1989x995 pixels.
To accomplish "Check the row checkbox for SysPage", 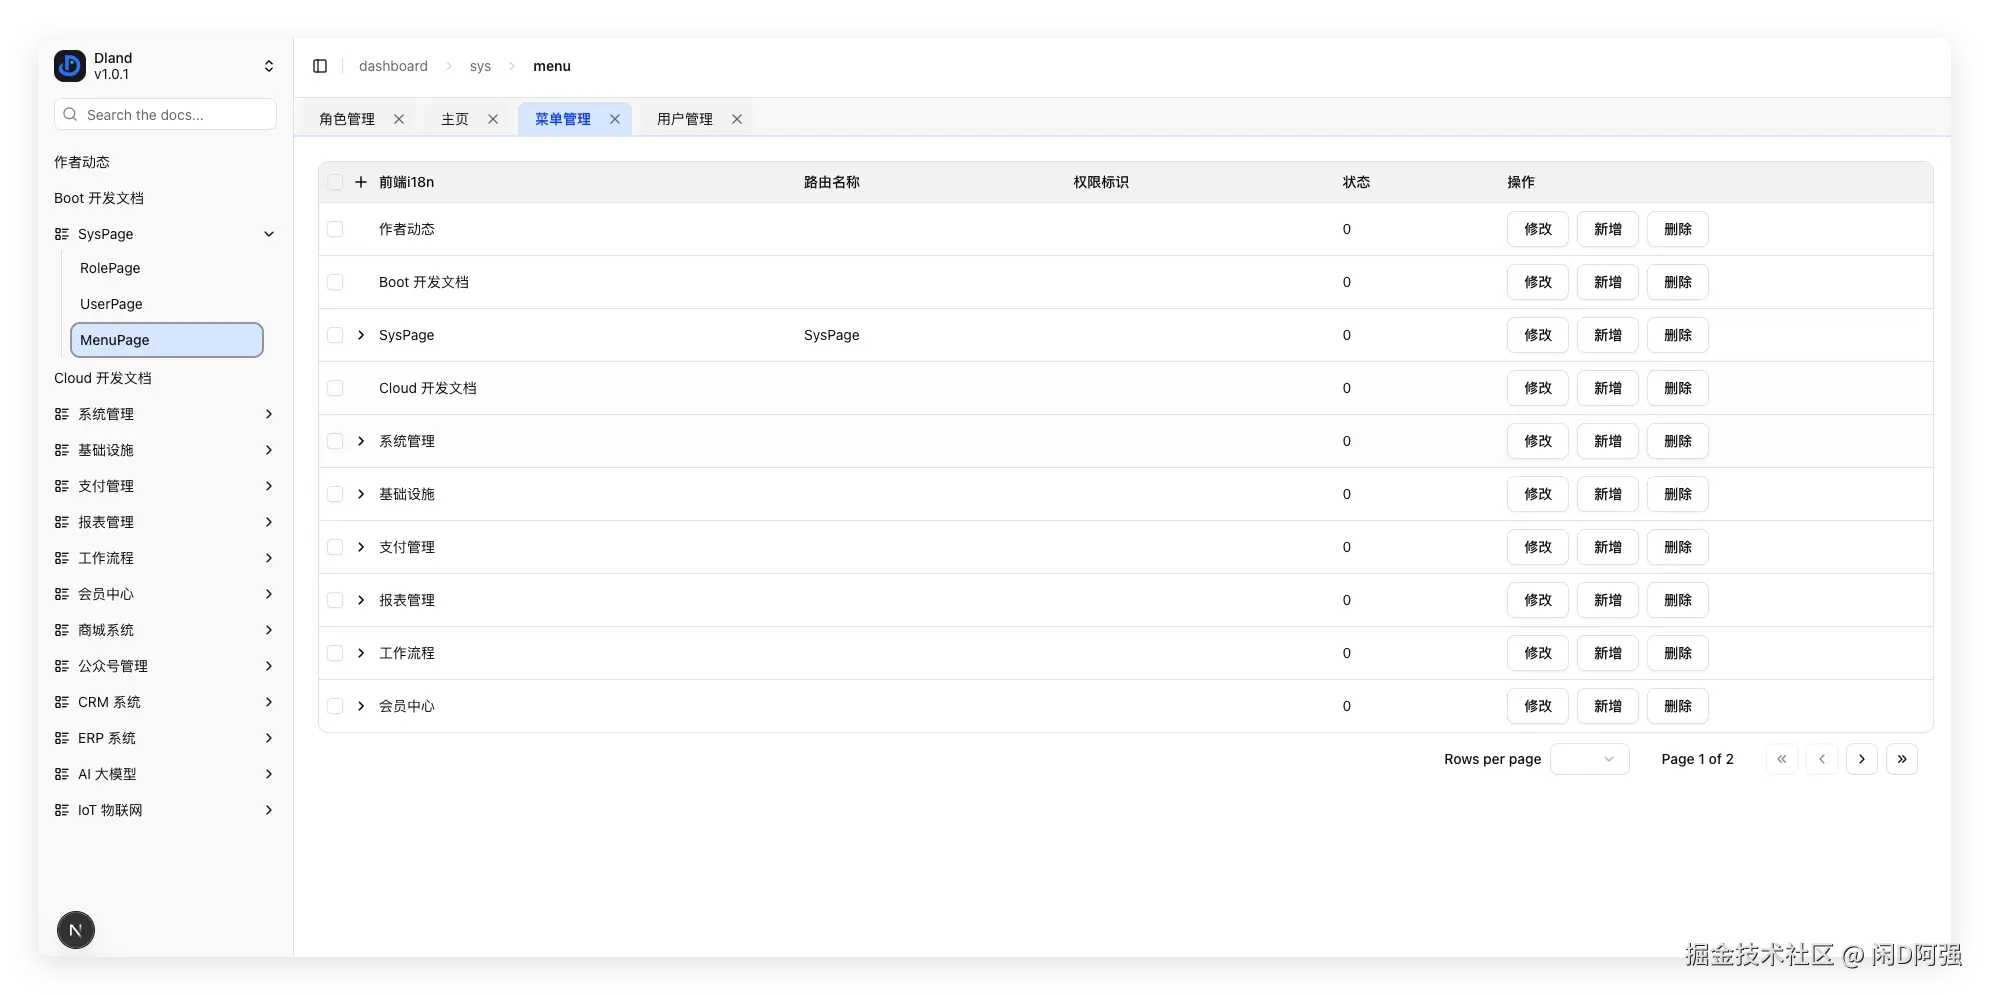I will 335,335.
